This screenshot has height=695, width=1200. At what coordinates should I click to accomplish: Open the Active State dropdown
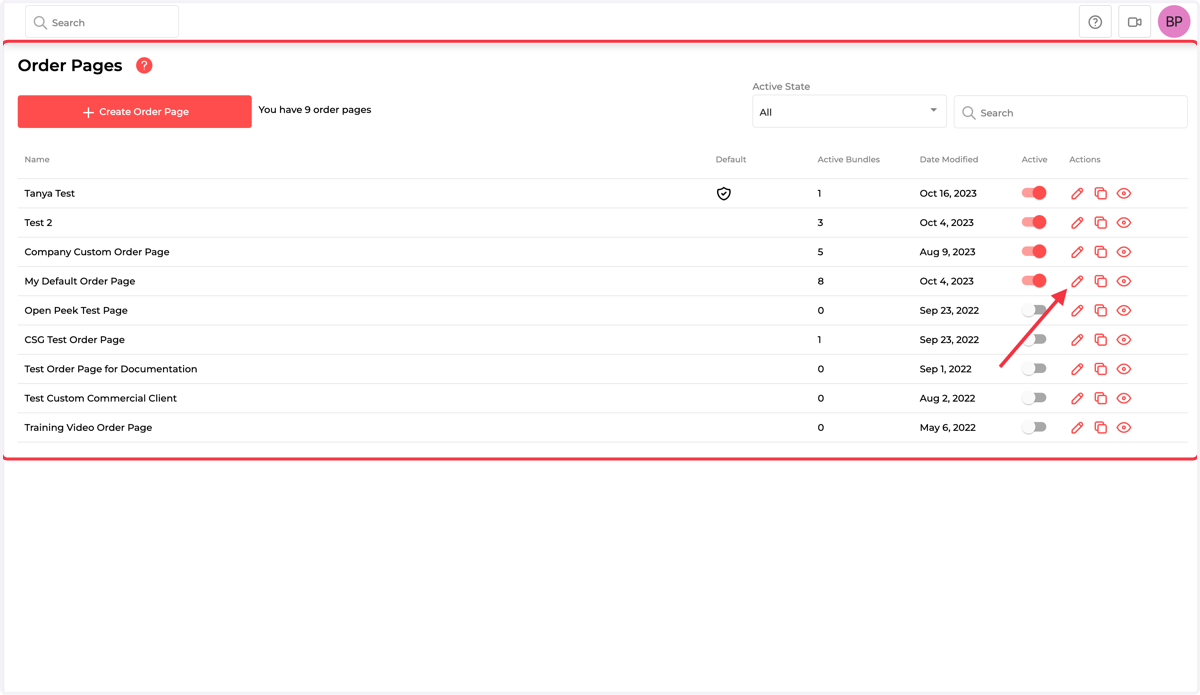[x=849, y=112]
